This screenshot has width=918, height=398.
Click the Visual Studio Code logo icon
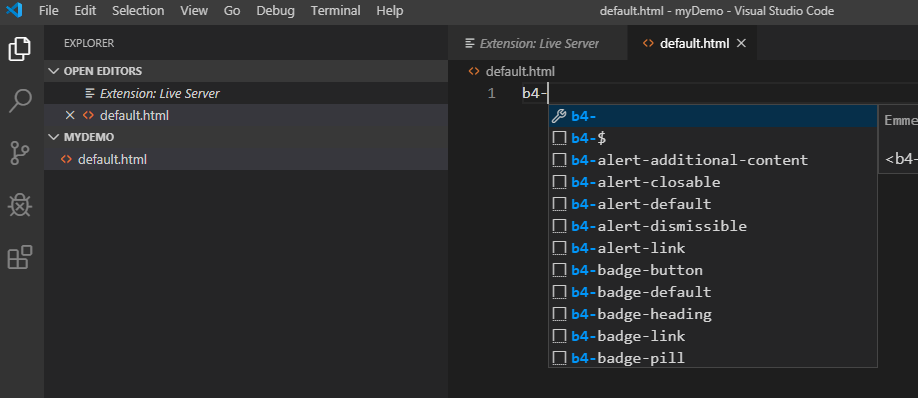point(14,11)
